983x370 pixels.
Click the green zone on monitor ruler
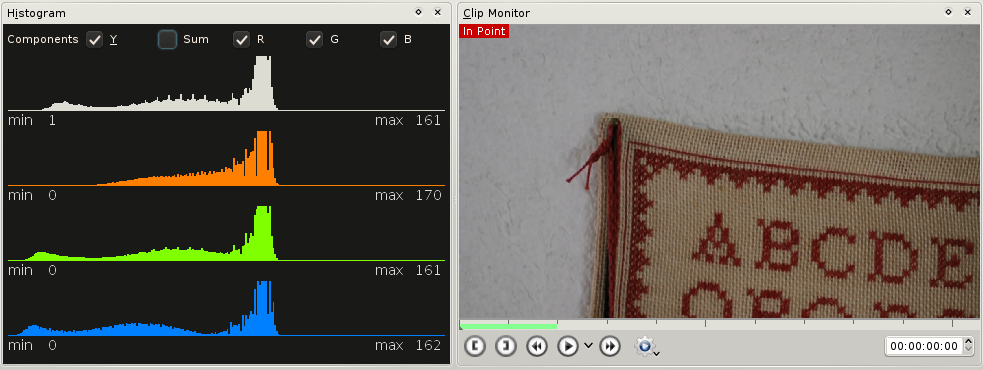(508, 326)
